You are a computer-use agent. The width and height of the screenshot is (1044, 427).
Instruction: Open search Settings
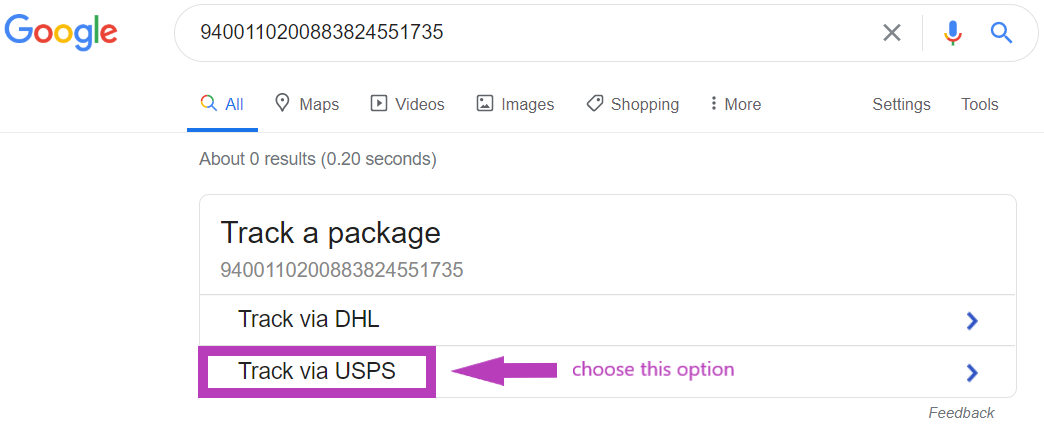[x=901, y=104]
